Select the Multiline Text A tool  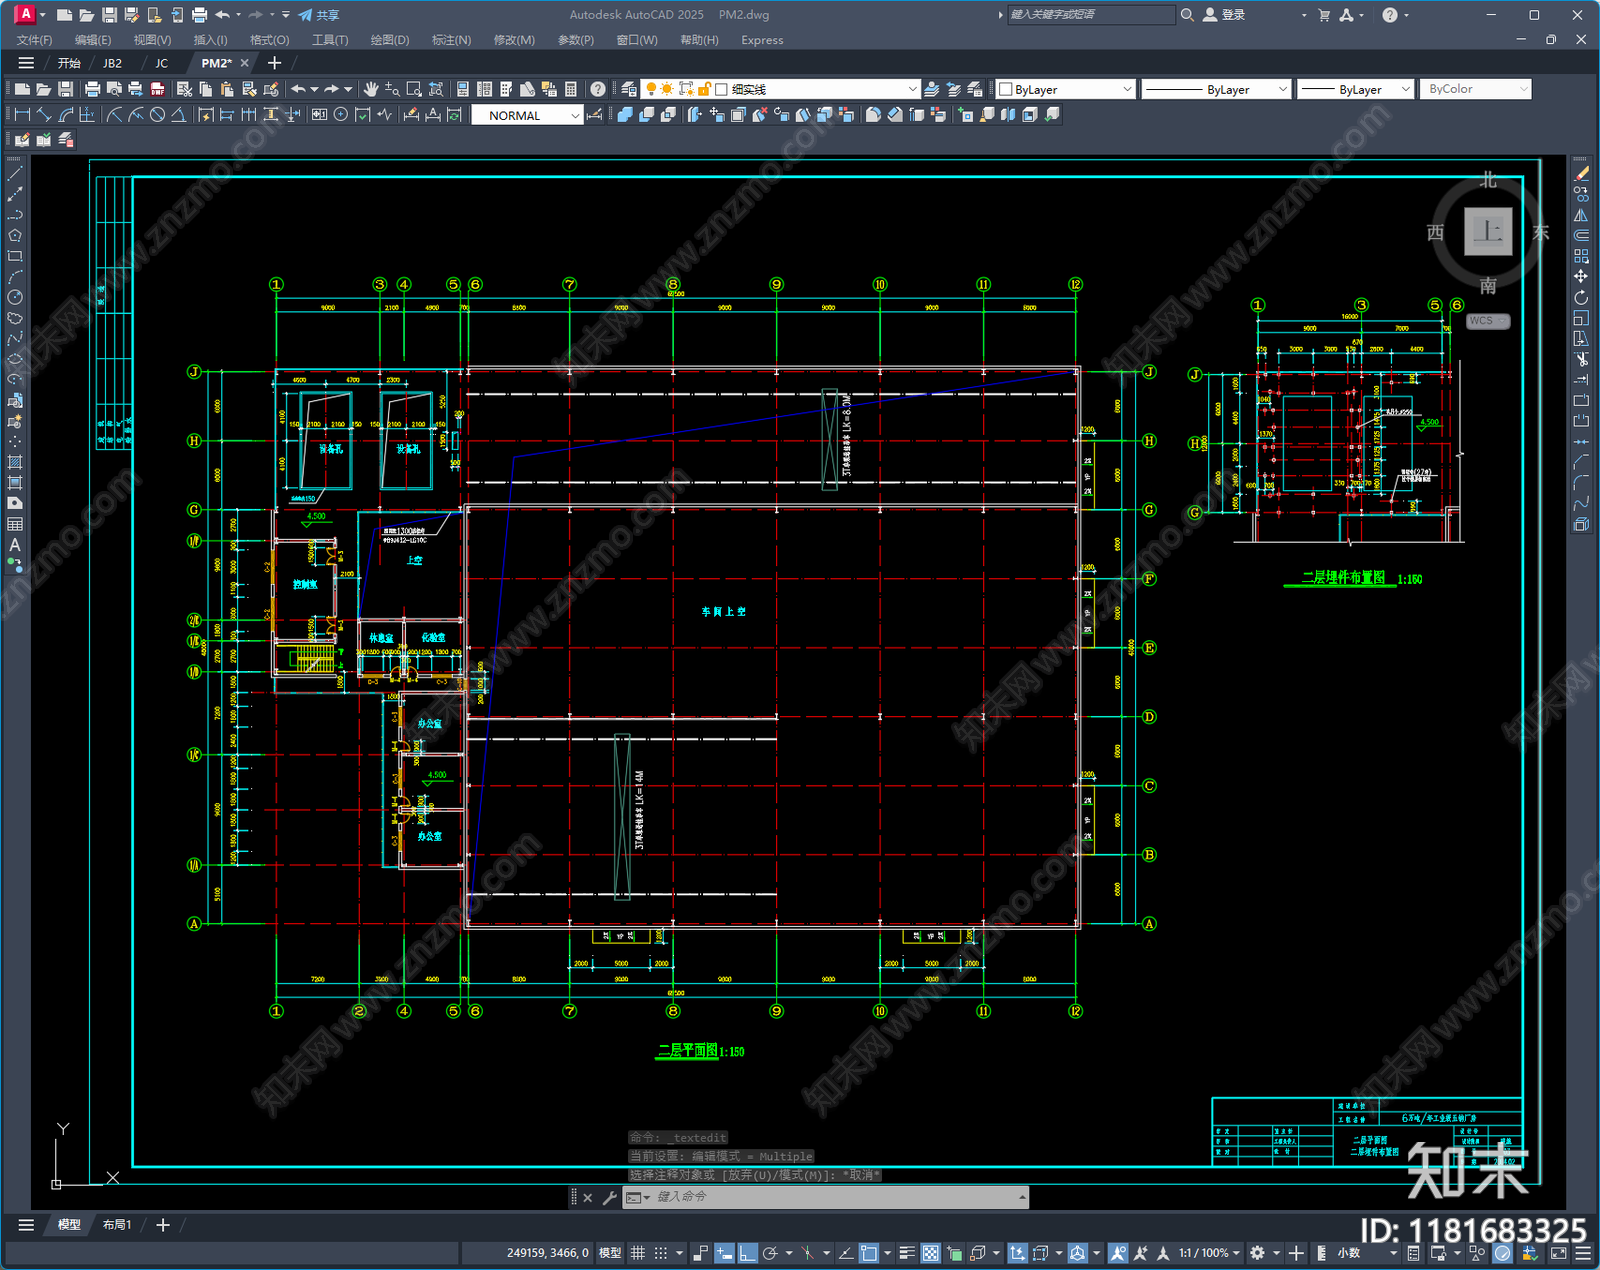[x=15, y=545]
